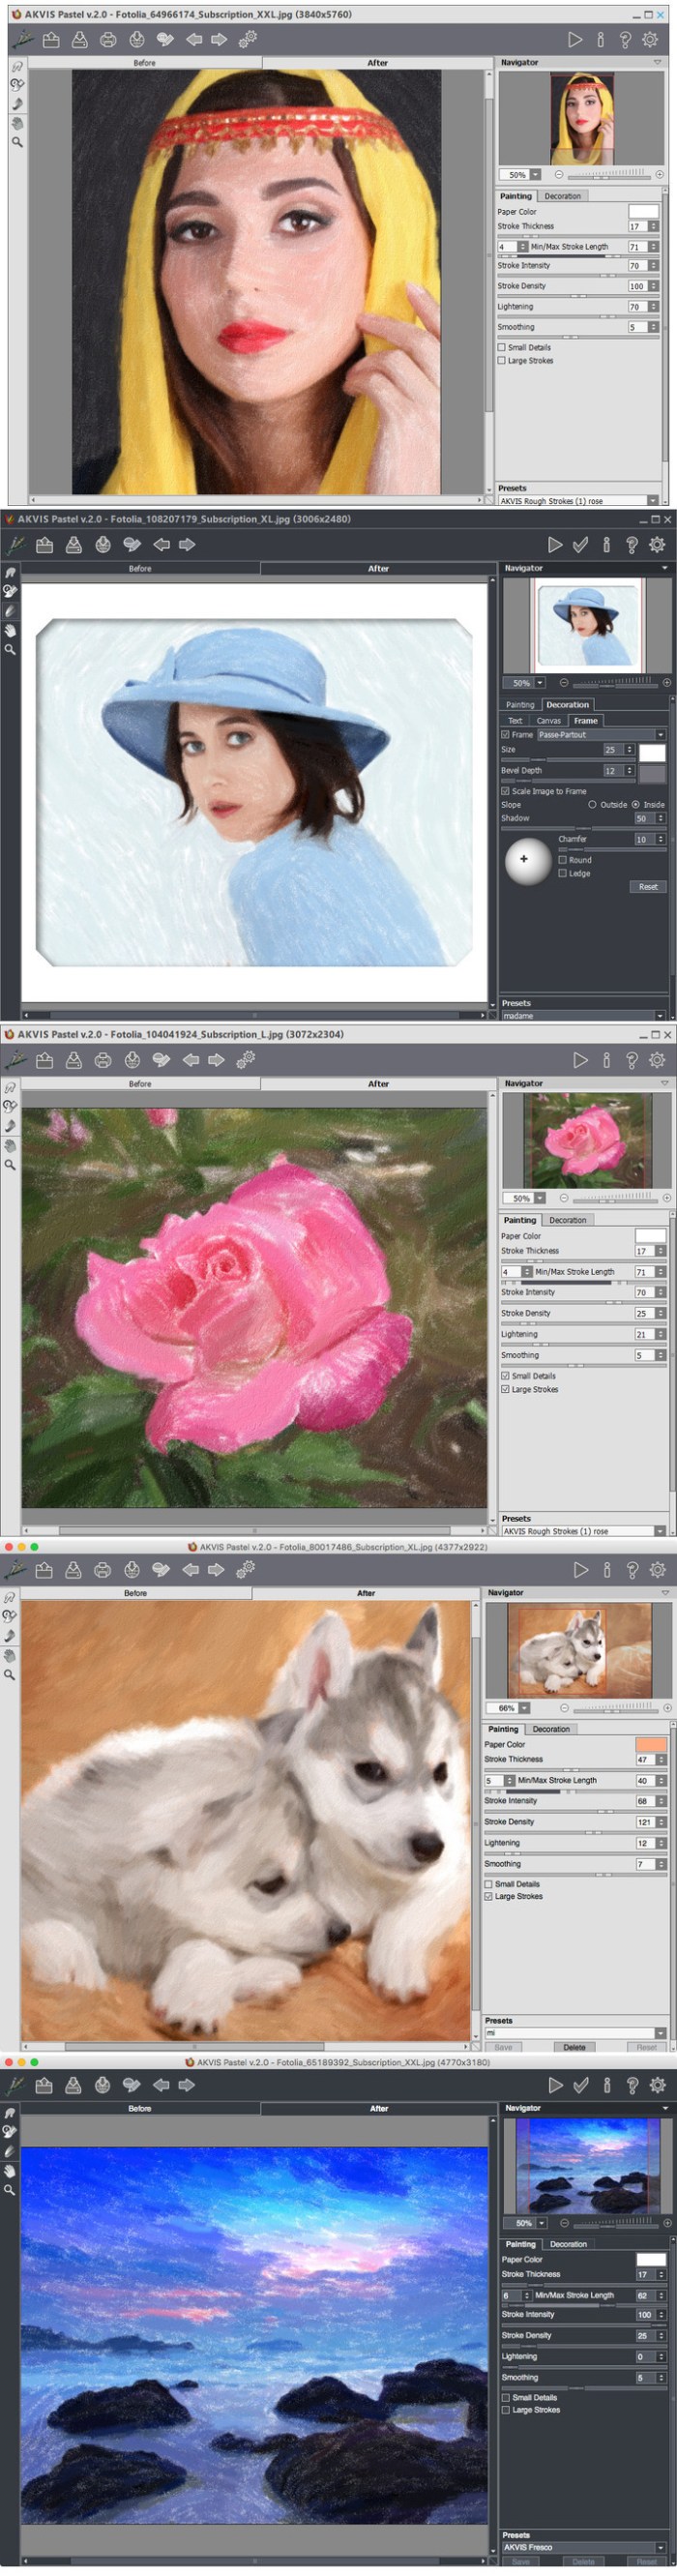Expand the AKVIS Fresco presets dropdown
677x2576 pixels.
[x=660, y=2547]
